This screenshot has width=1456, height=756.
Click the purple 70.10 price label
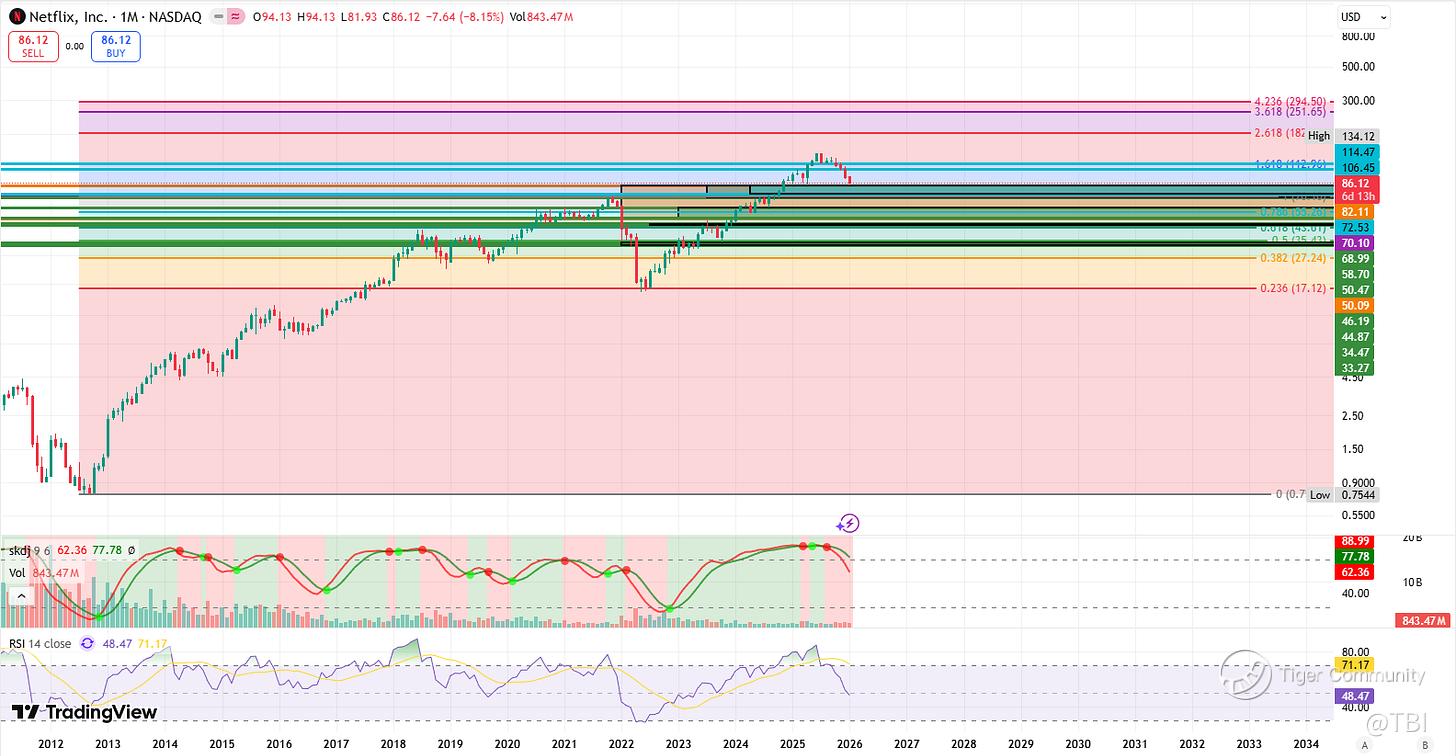[1355, 243]
